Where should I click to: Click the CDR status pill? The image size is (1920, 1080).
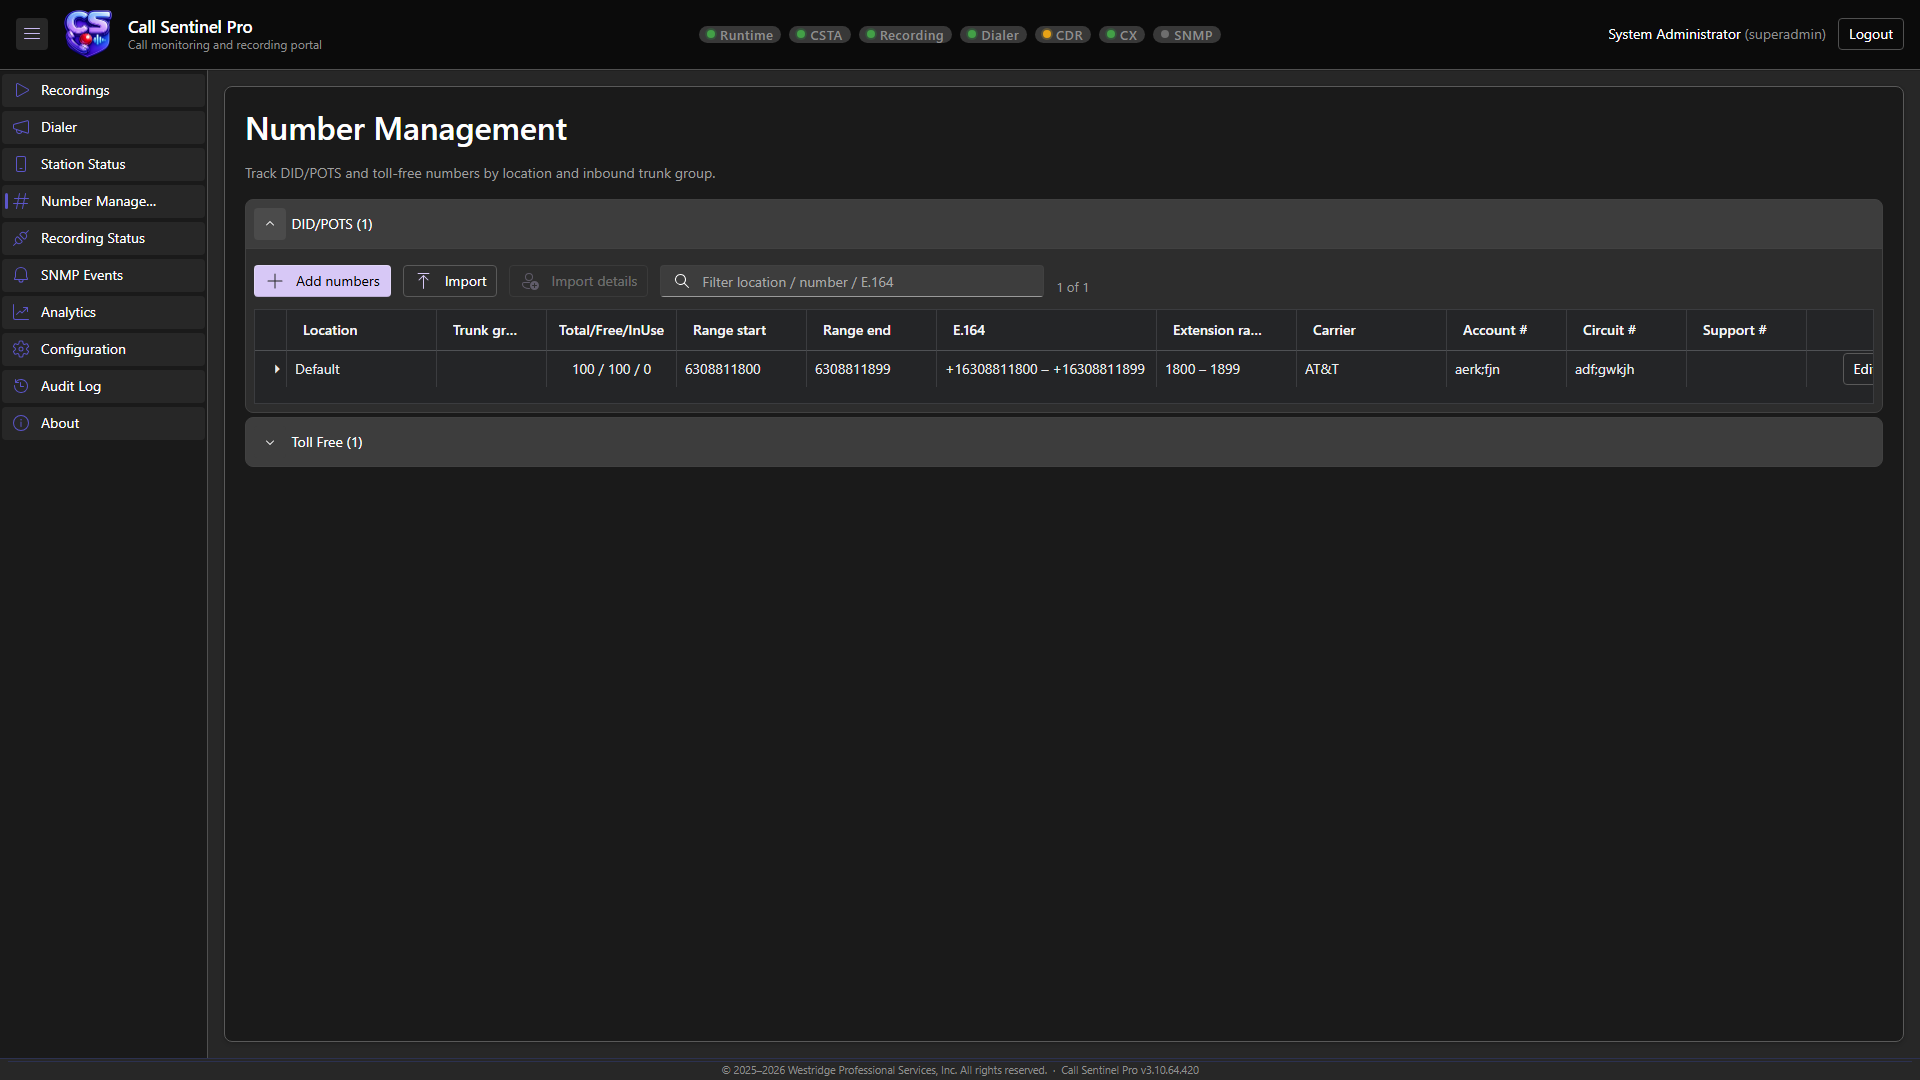(x=1063, y=35)
